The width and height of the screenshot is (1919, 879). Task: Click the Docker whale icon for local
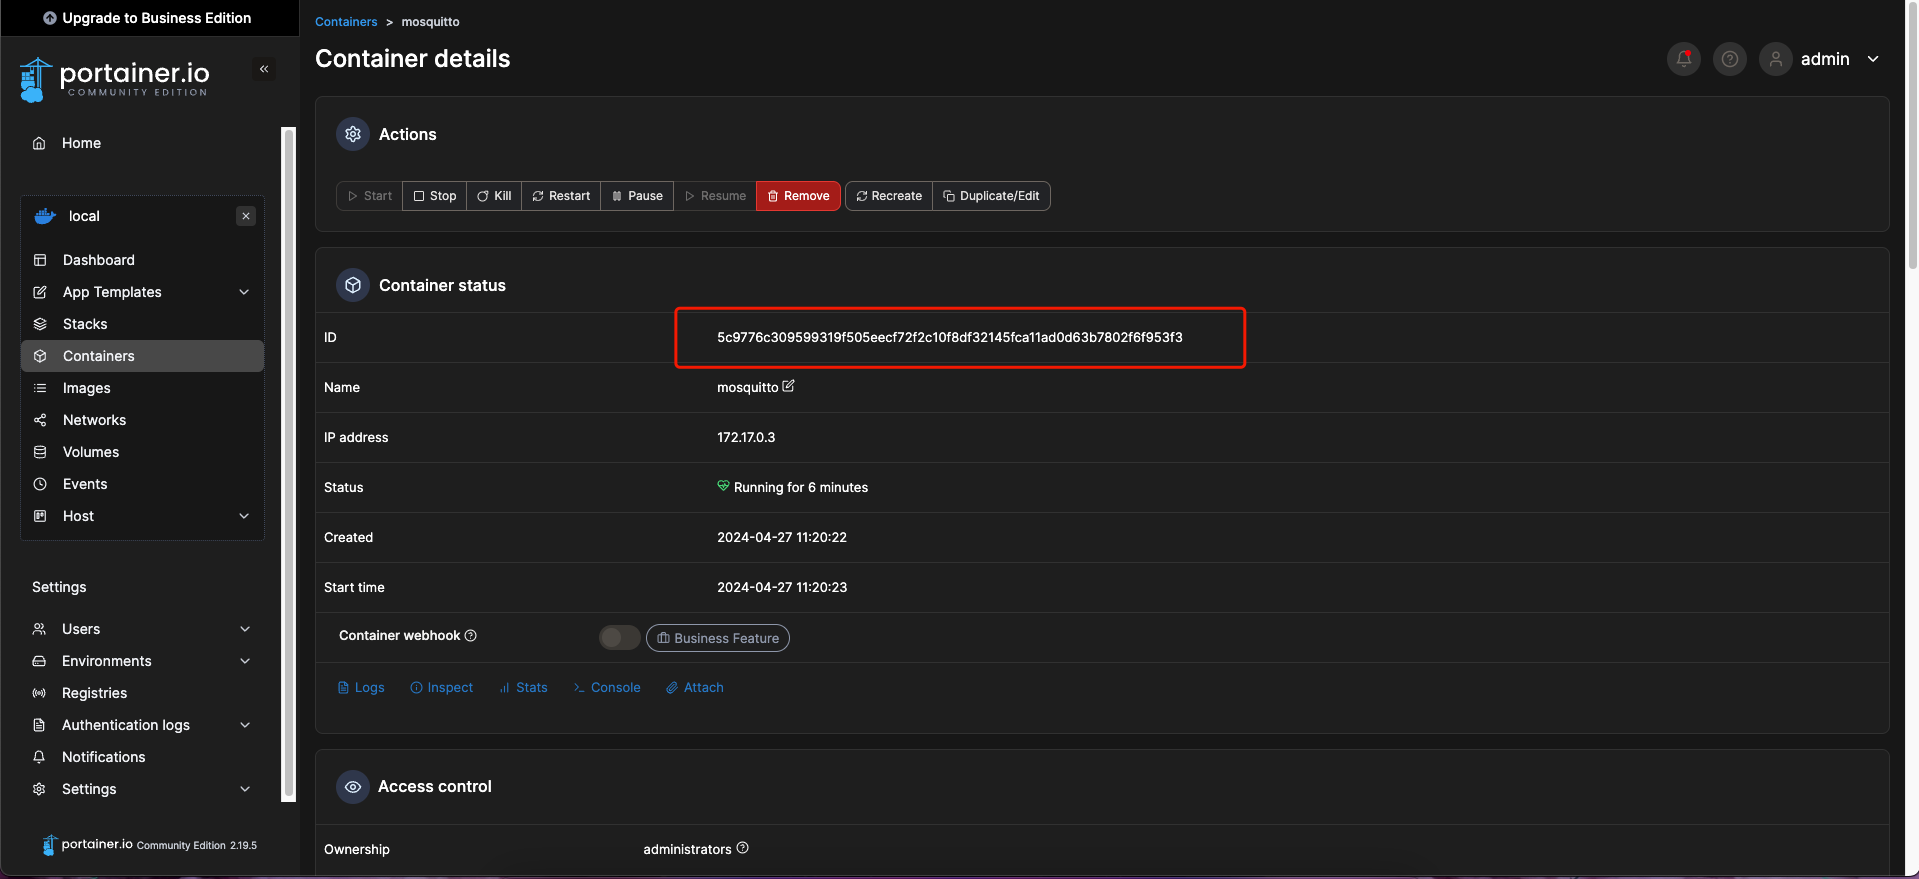[x=45, y=216]
